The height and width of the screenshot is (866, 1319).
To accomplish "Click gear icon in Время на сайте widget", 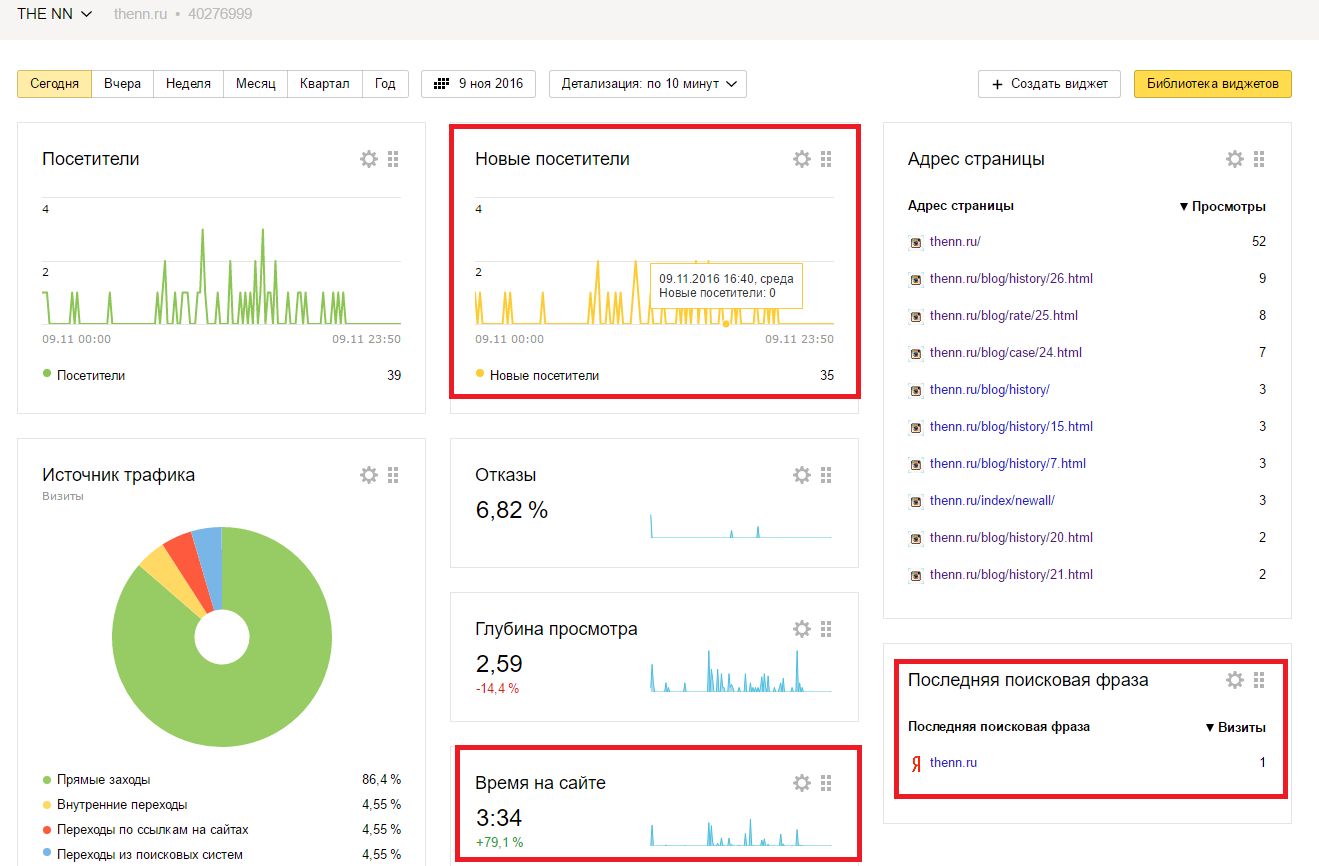I will tap(802, 783).
